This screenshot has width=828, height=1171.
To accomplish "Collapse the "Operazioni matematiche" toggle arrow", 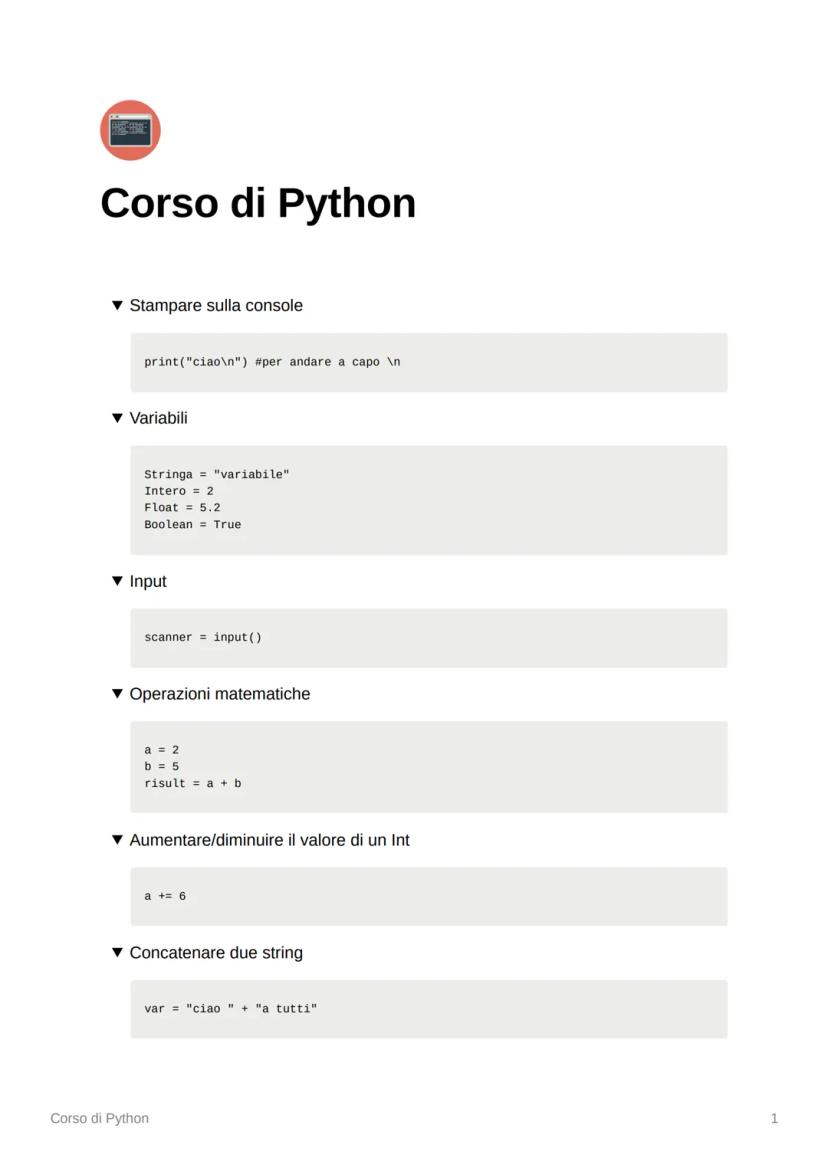I will coord(117,694).
